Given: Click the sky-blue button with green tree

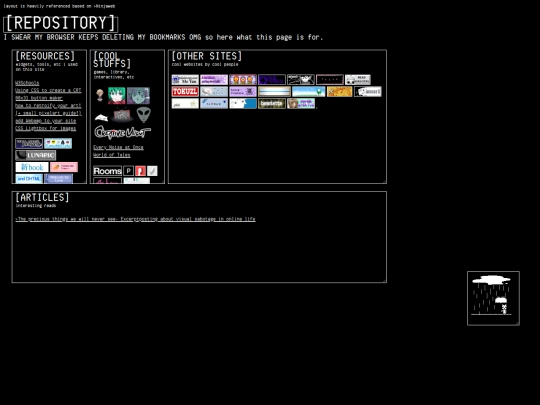Looking at the screenshot, I should coord(309,92).
